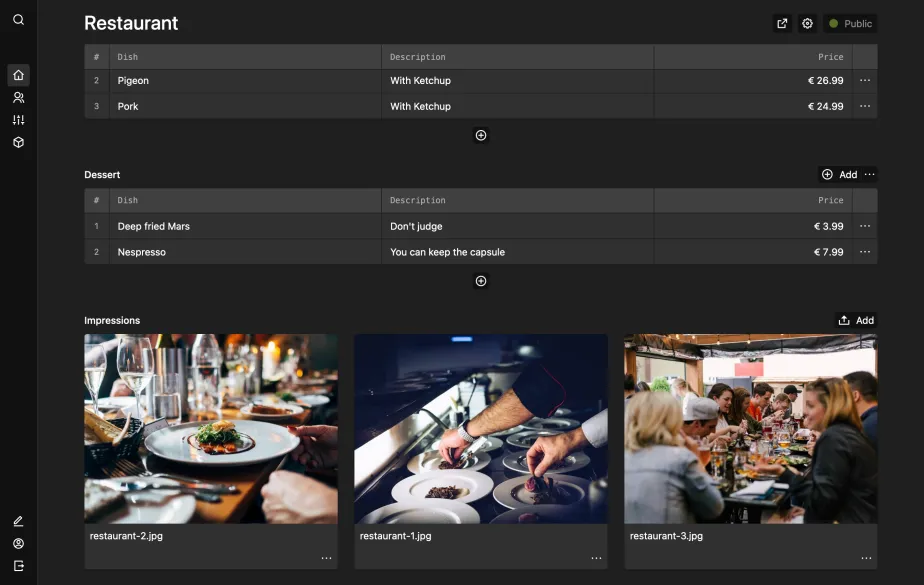924x585 pixels.
Task: Open the search icon in sidebar
Action: [x=18, y=20]
